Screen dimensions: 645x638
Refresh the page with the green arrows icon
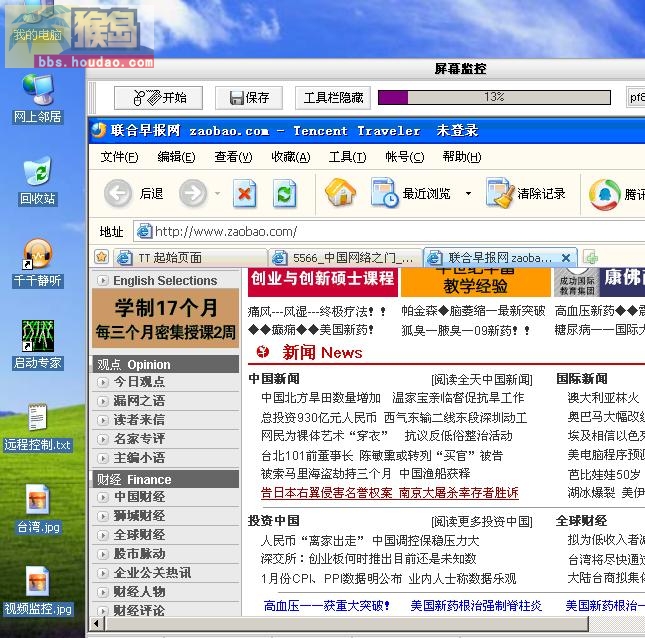tap(285, 193)
